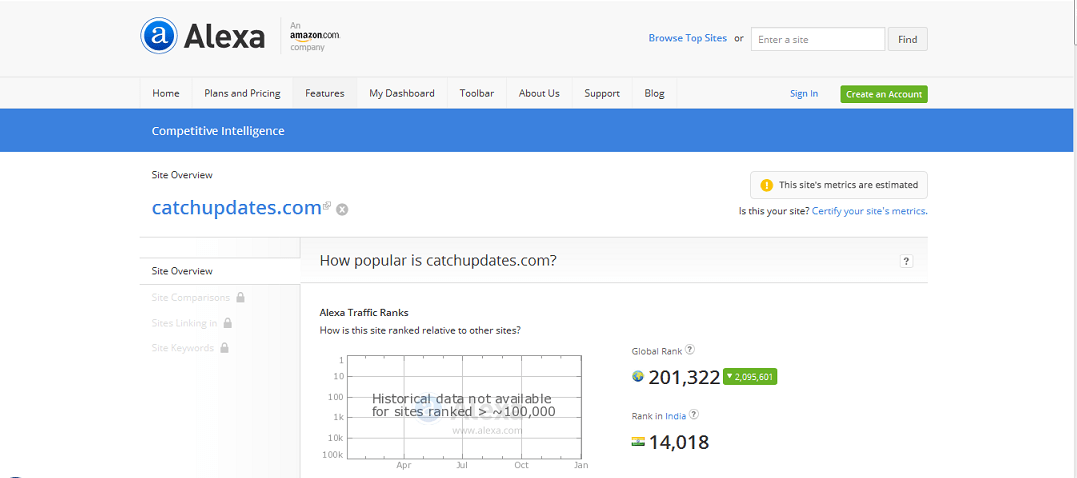Screen dimensions: 1077x478
Task: Click the Amazon company logo
Action: (x=315, y=36)
